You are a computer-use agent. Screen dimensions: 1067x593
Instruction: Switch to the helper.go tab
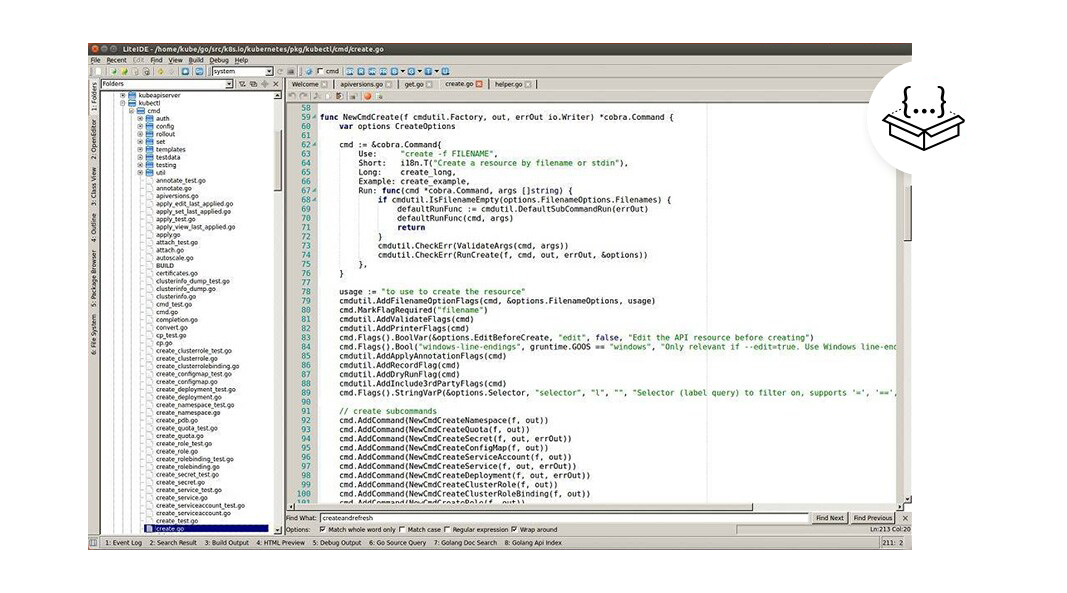point(510,85)
